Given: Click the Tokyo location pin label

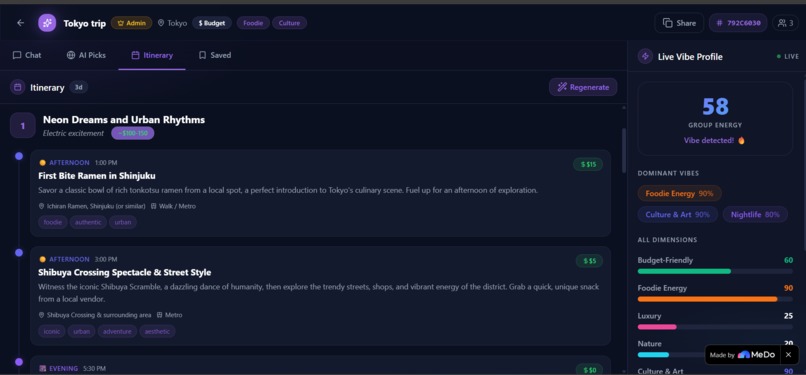Looking at the screenshot, I should [172, 23].
